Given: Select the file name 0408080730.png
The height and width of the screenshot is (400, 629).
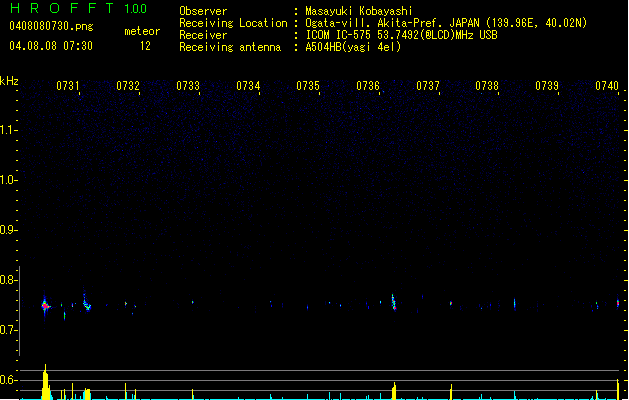Looking at the screenshot, I should click(51, 26).
